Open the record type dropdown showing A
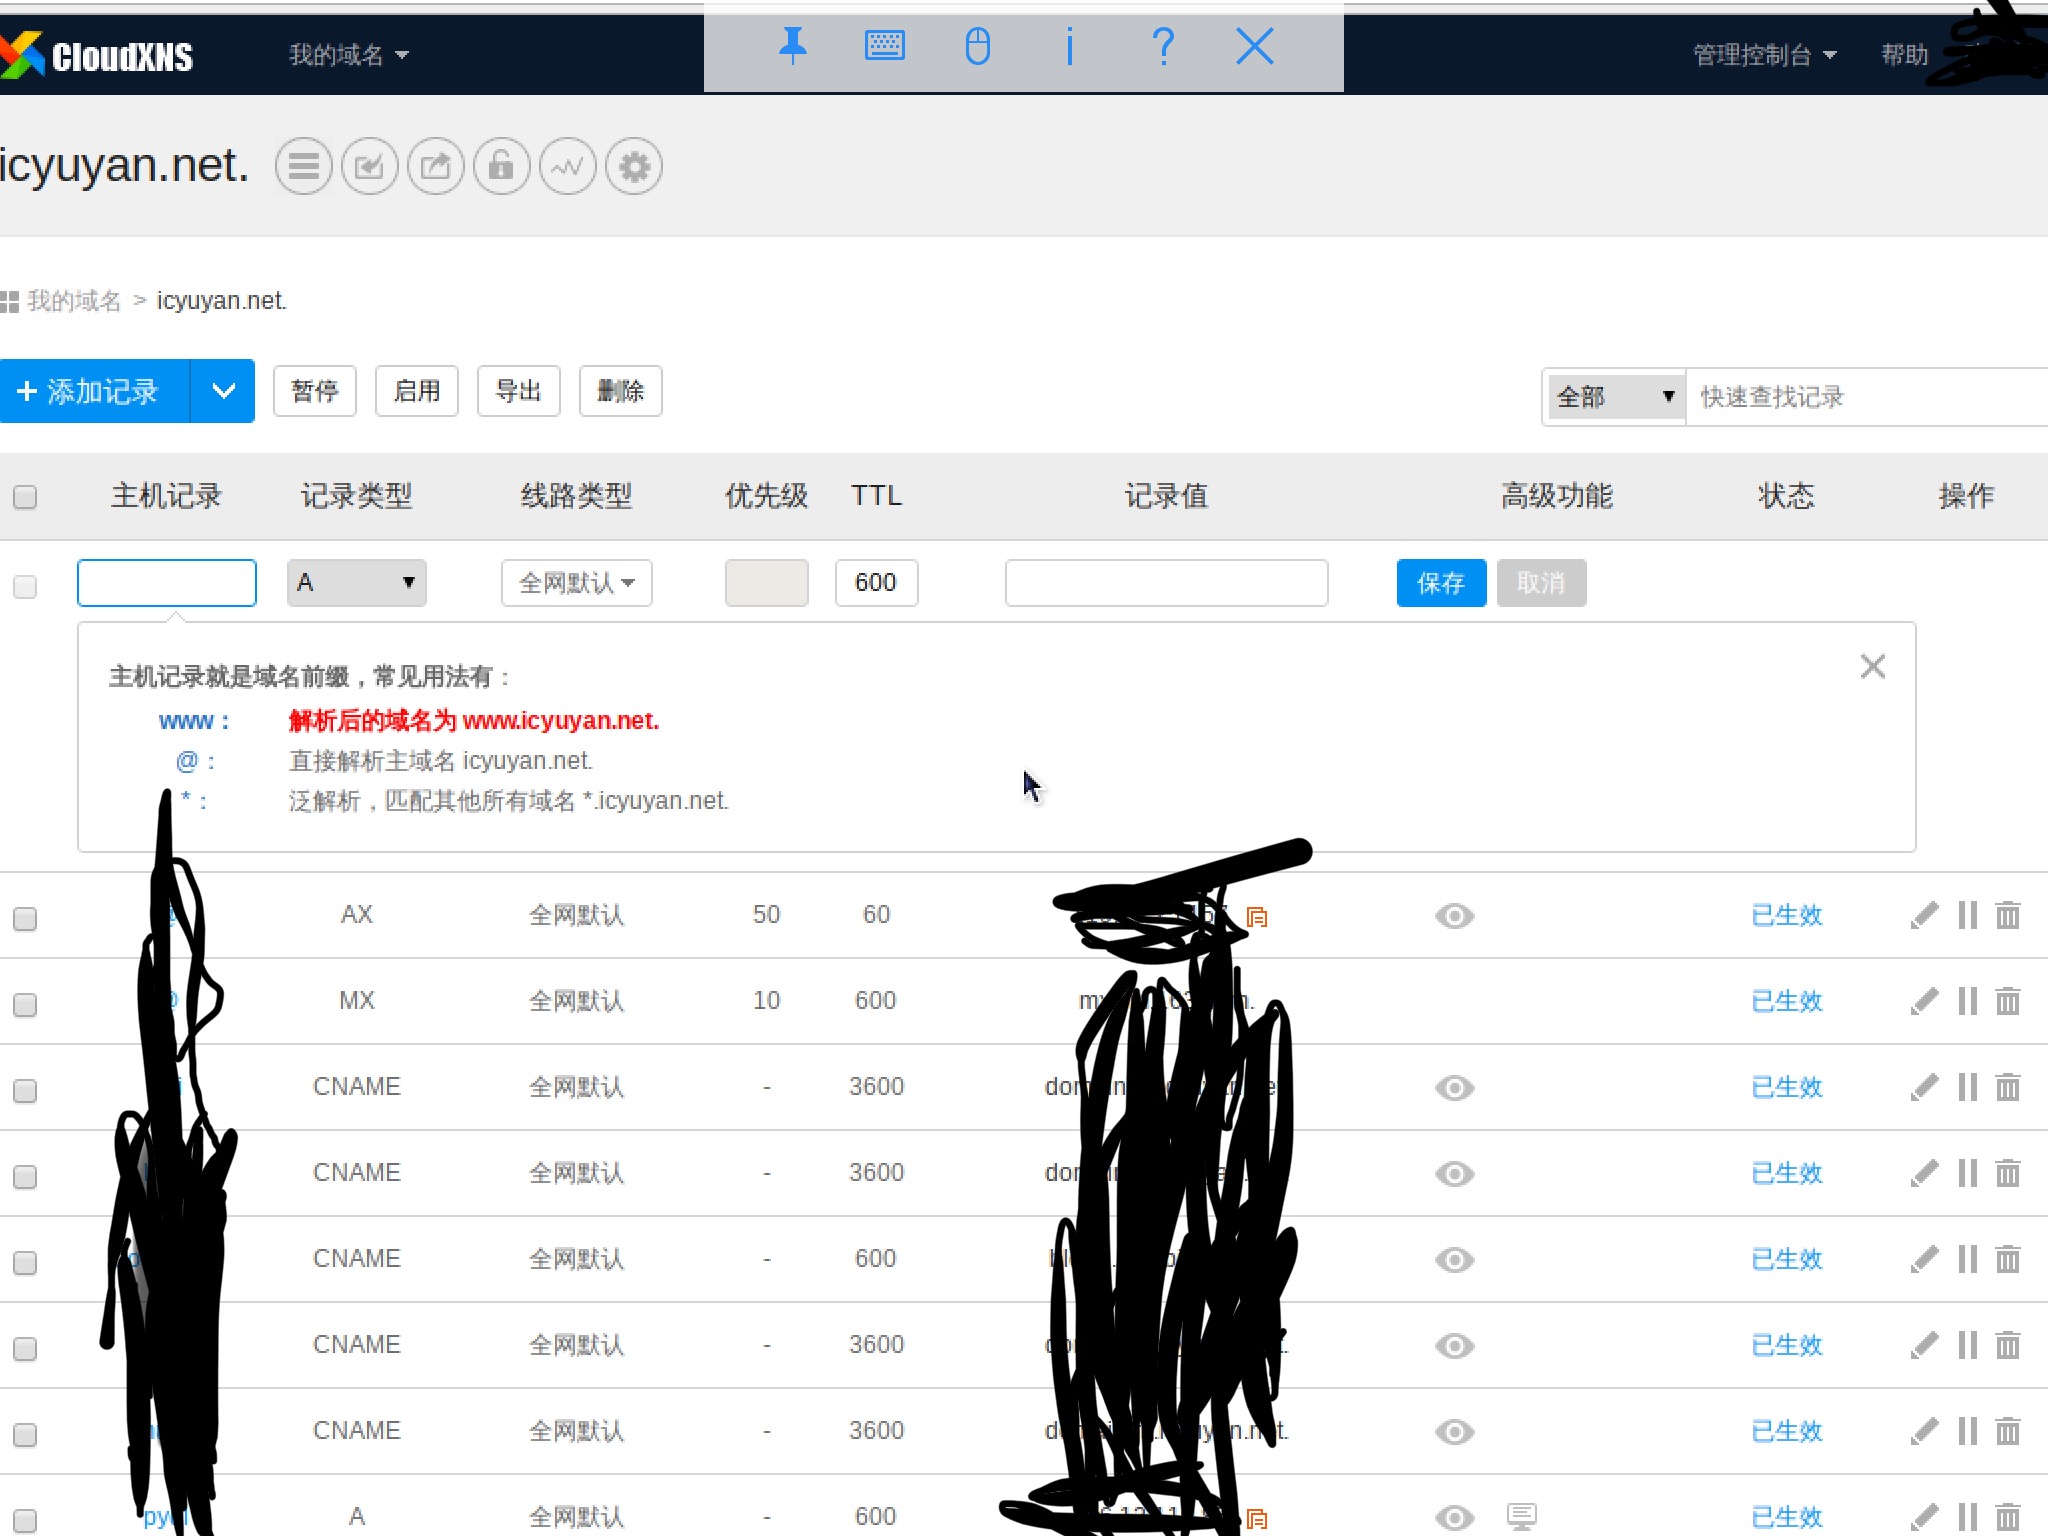The height and width of the screenshot is (1536, 2048). point(356,583)
